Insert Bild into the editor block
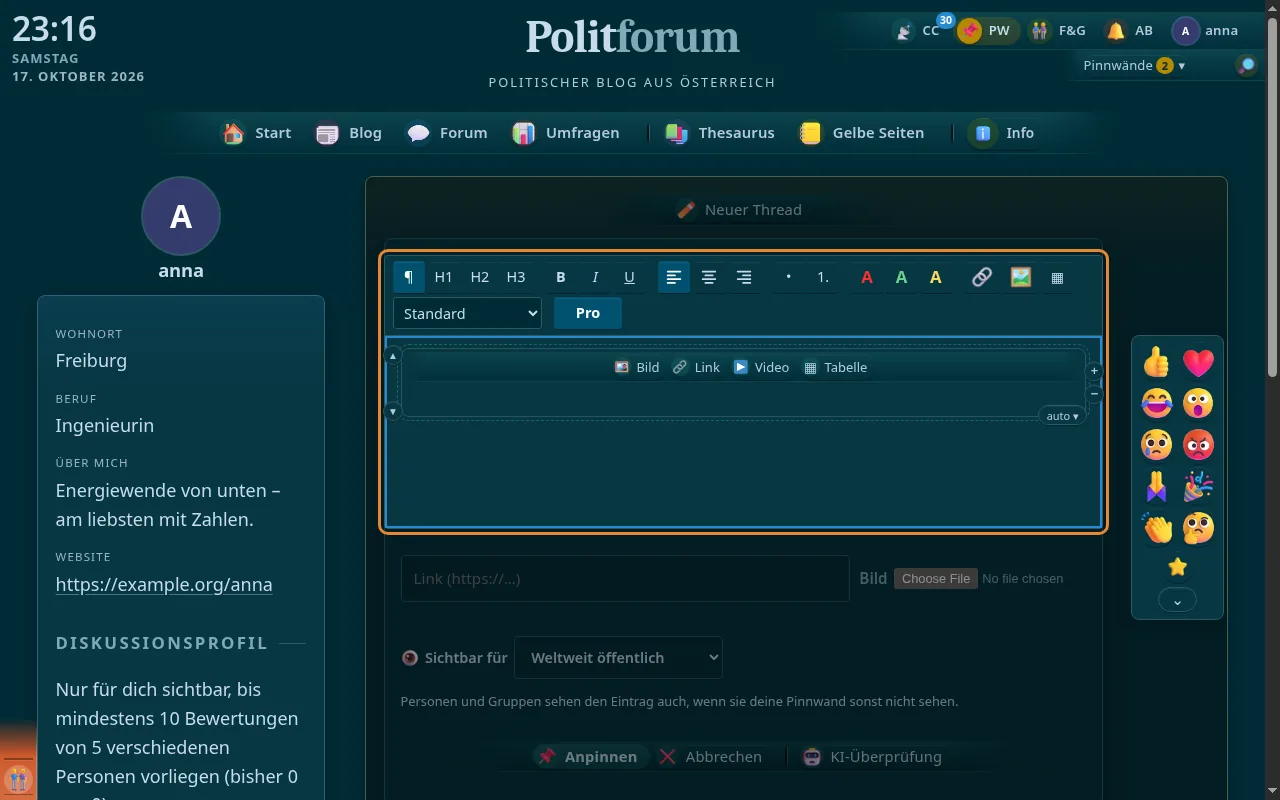 tap(637, 367)
